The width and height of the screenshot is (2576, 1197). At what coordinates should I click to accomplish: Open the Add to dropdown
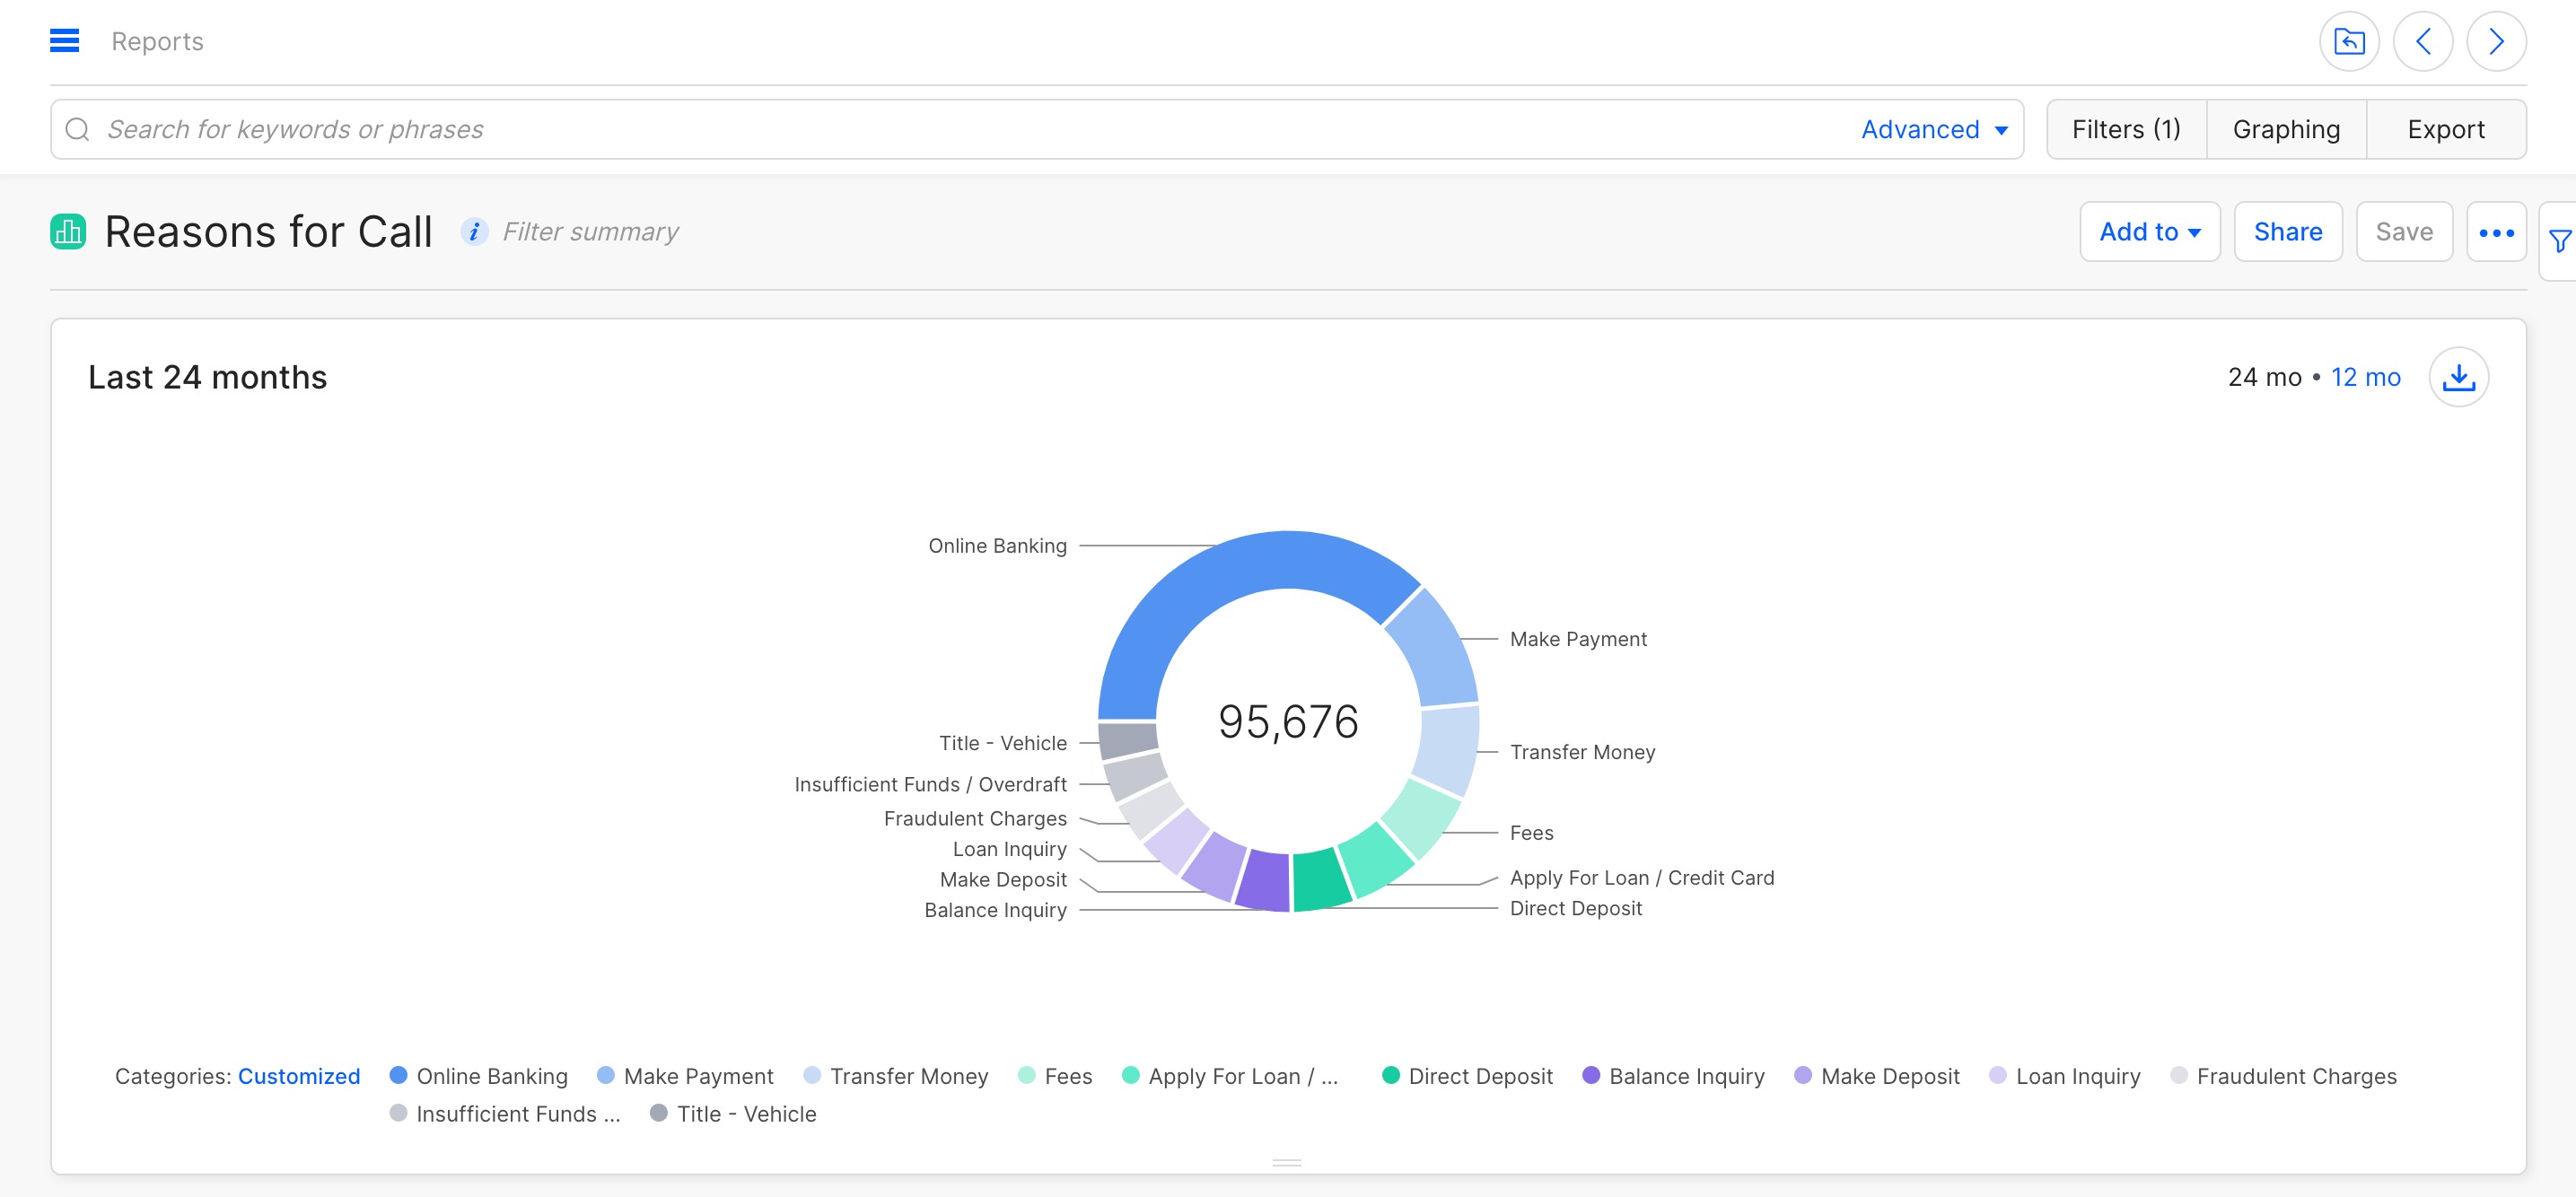point(2149,232)
